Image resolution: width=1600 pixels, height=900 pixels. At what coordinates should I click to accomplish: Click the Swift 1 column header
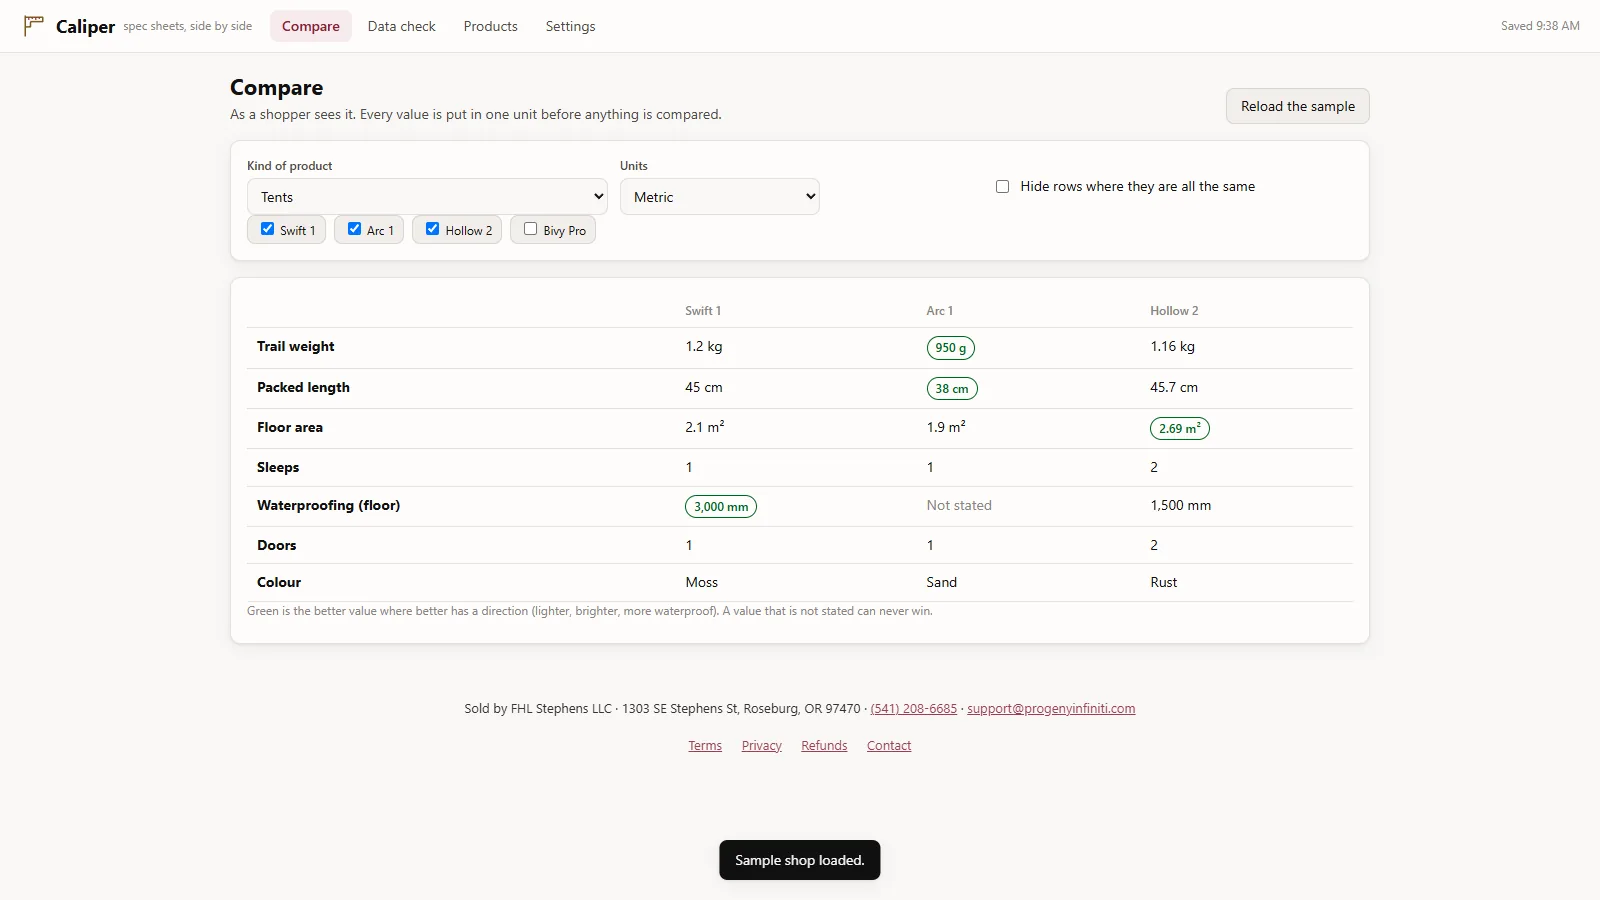tap(703, 311)
